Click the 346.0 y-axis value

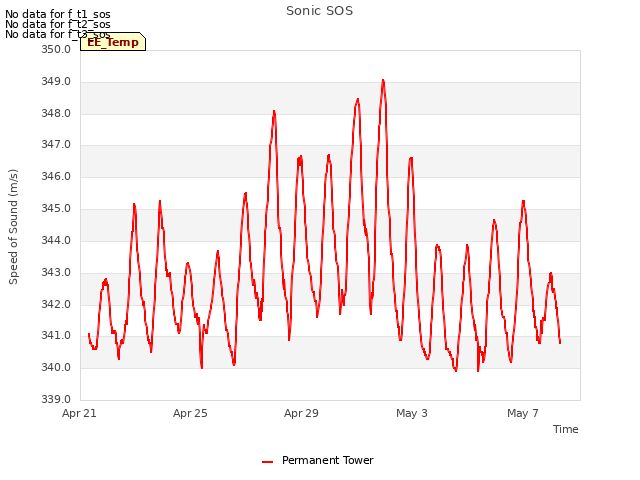pyautogui.click(x=56, y=176)
